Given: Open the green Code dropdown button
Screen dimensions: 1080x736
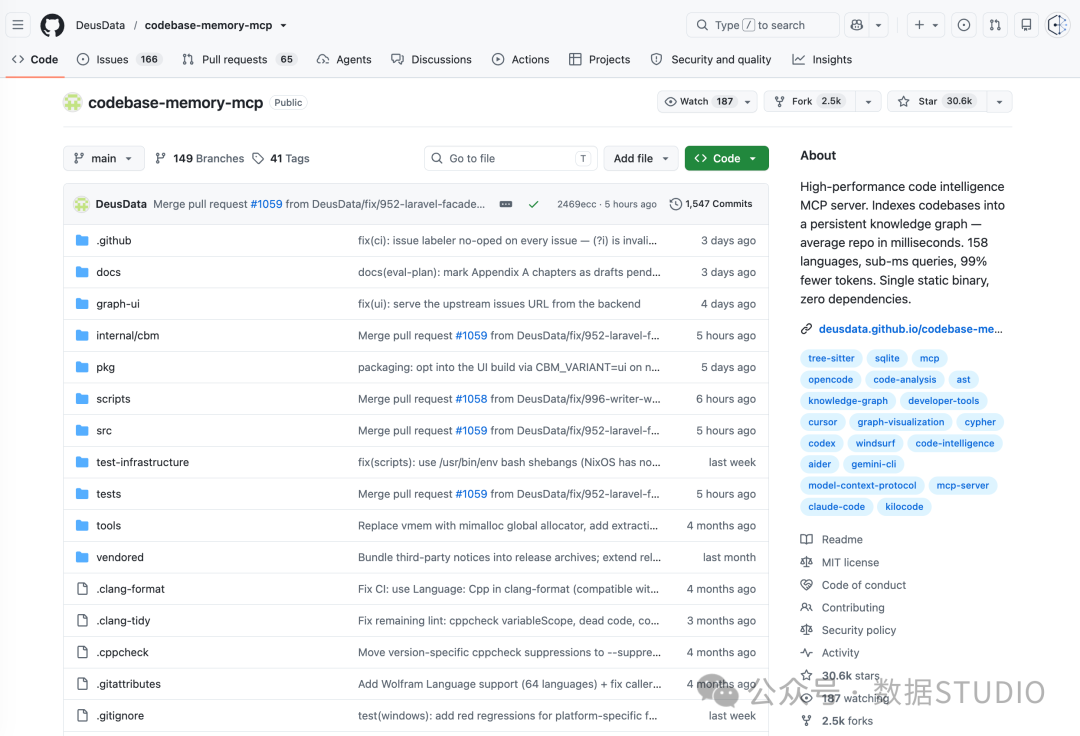Looking at the screenshot, I should pyautogui.click(x=727, y=158).
